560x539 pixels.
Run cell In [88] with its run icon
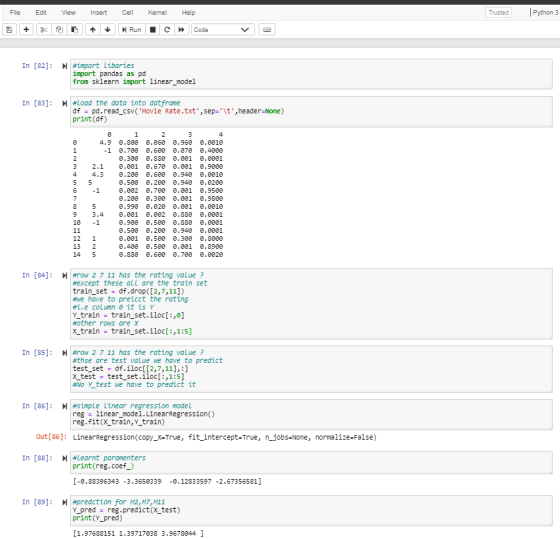(x=65, y=458)
